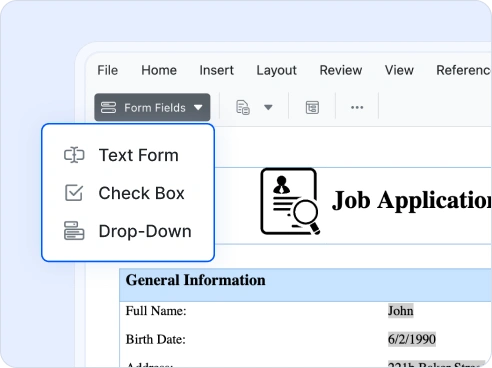The image size is (492, 368).
Task: Open the Layout tab
Action: 276,70
